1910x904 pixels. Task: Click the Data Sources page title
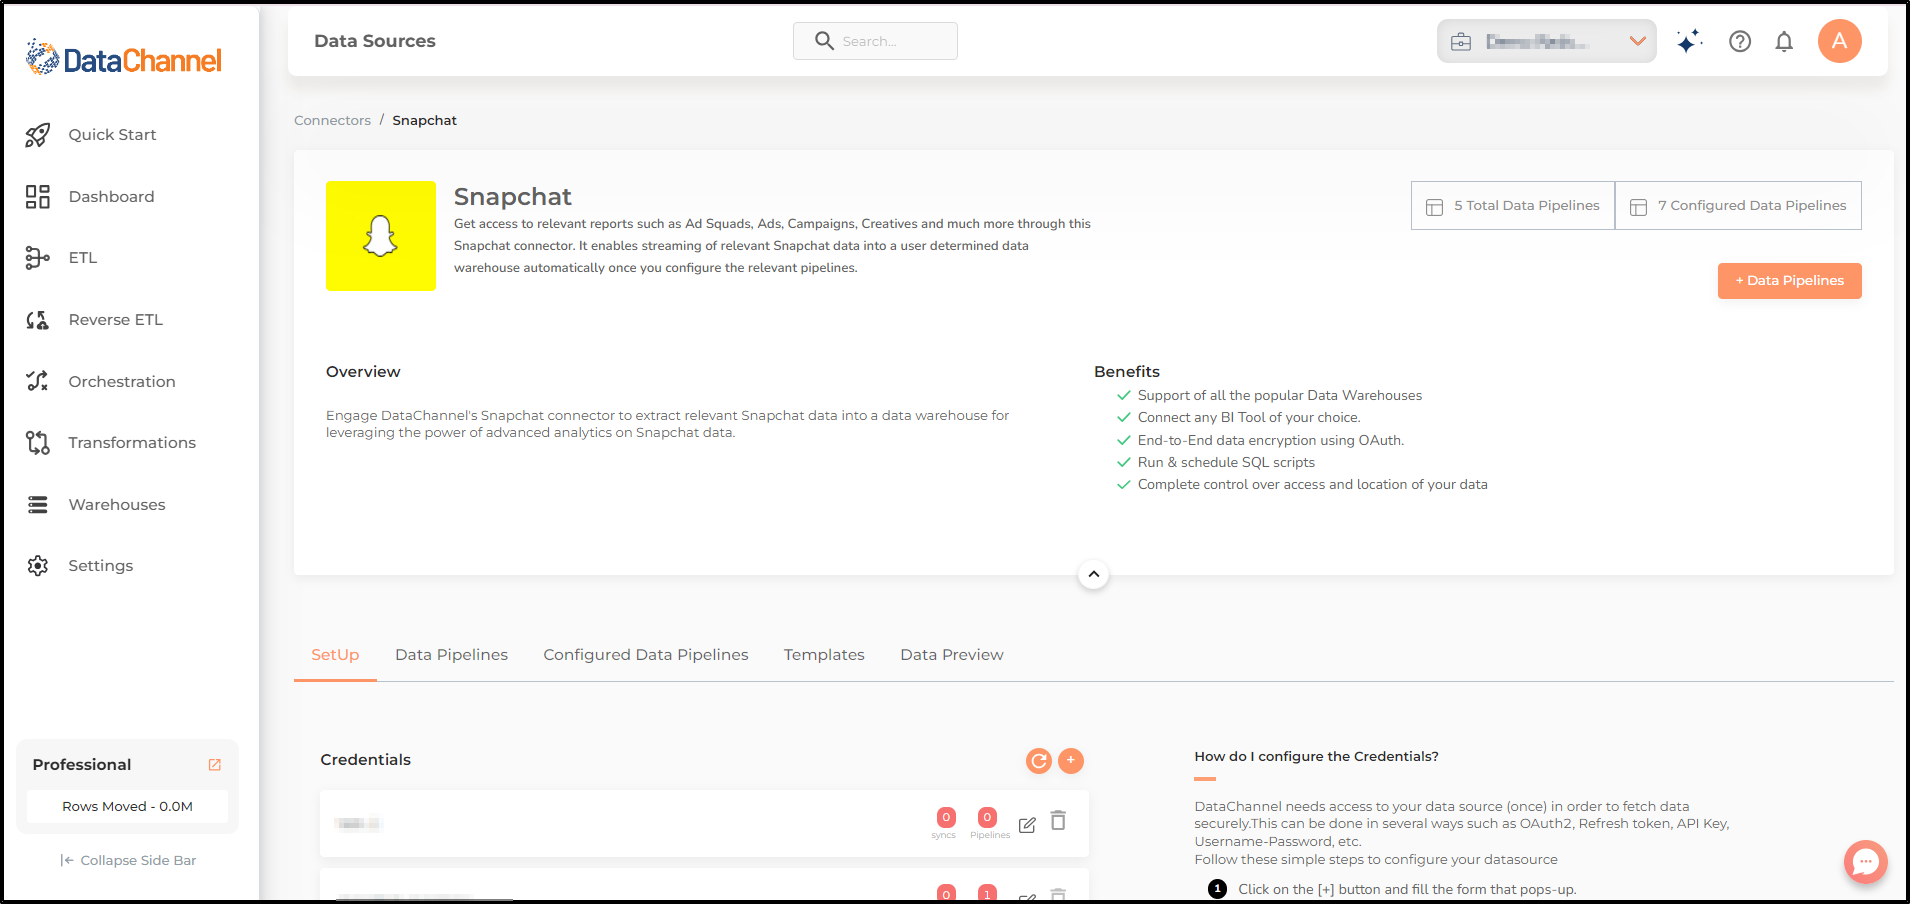click(x=375, y=41)
